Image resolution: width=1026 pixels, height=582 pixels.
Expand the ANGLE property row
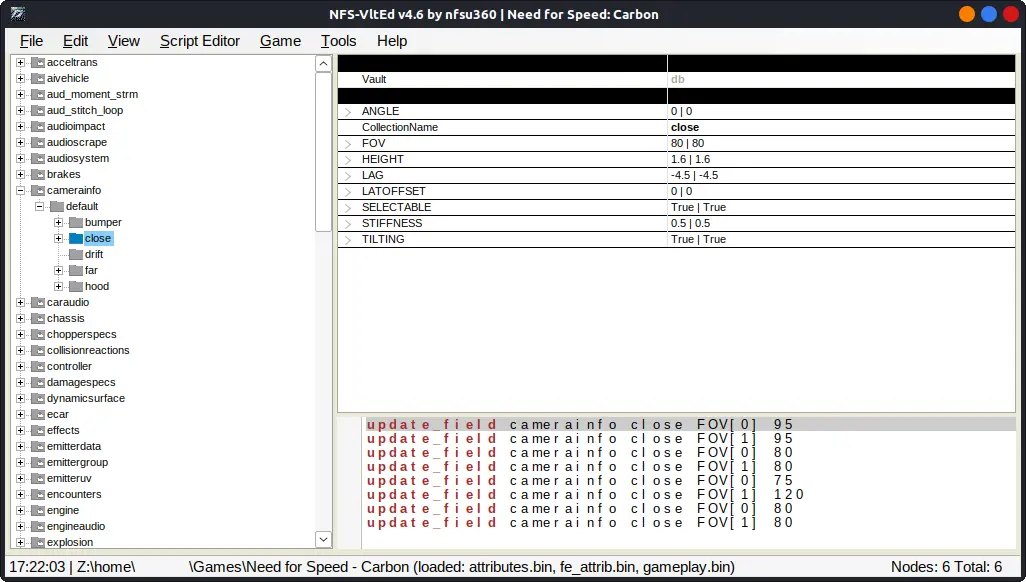coord(348,112)
